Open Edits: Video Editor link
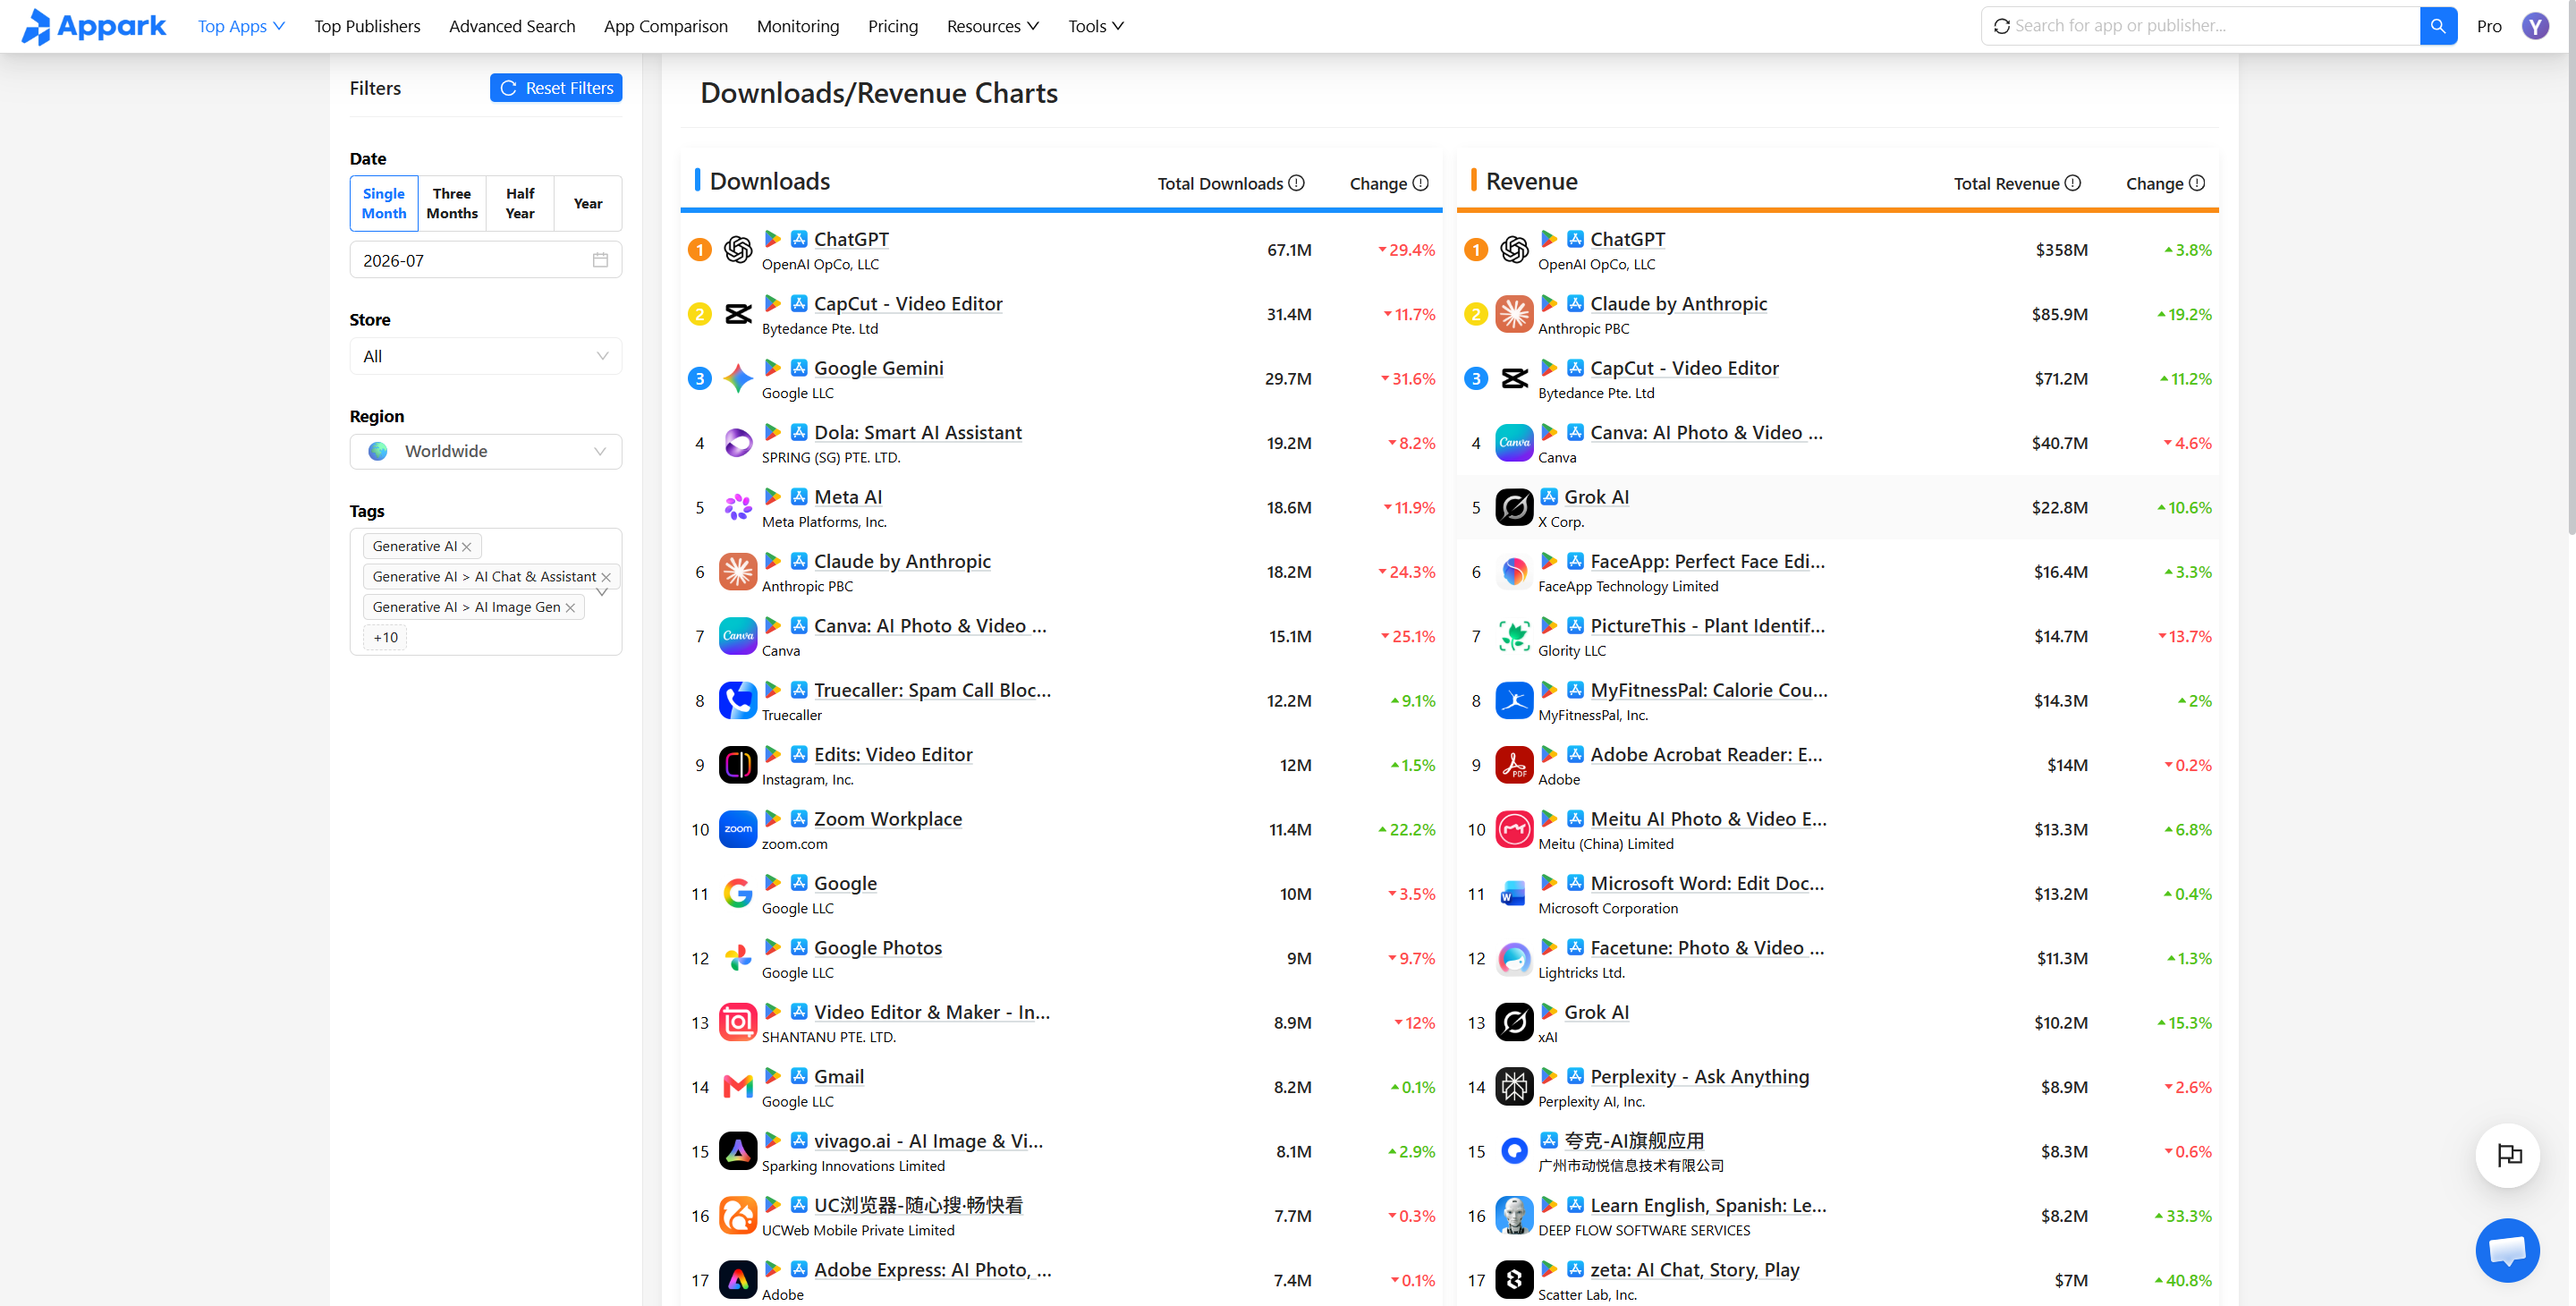 [x=893, y=754]
